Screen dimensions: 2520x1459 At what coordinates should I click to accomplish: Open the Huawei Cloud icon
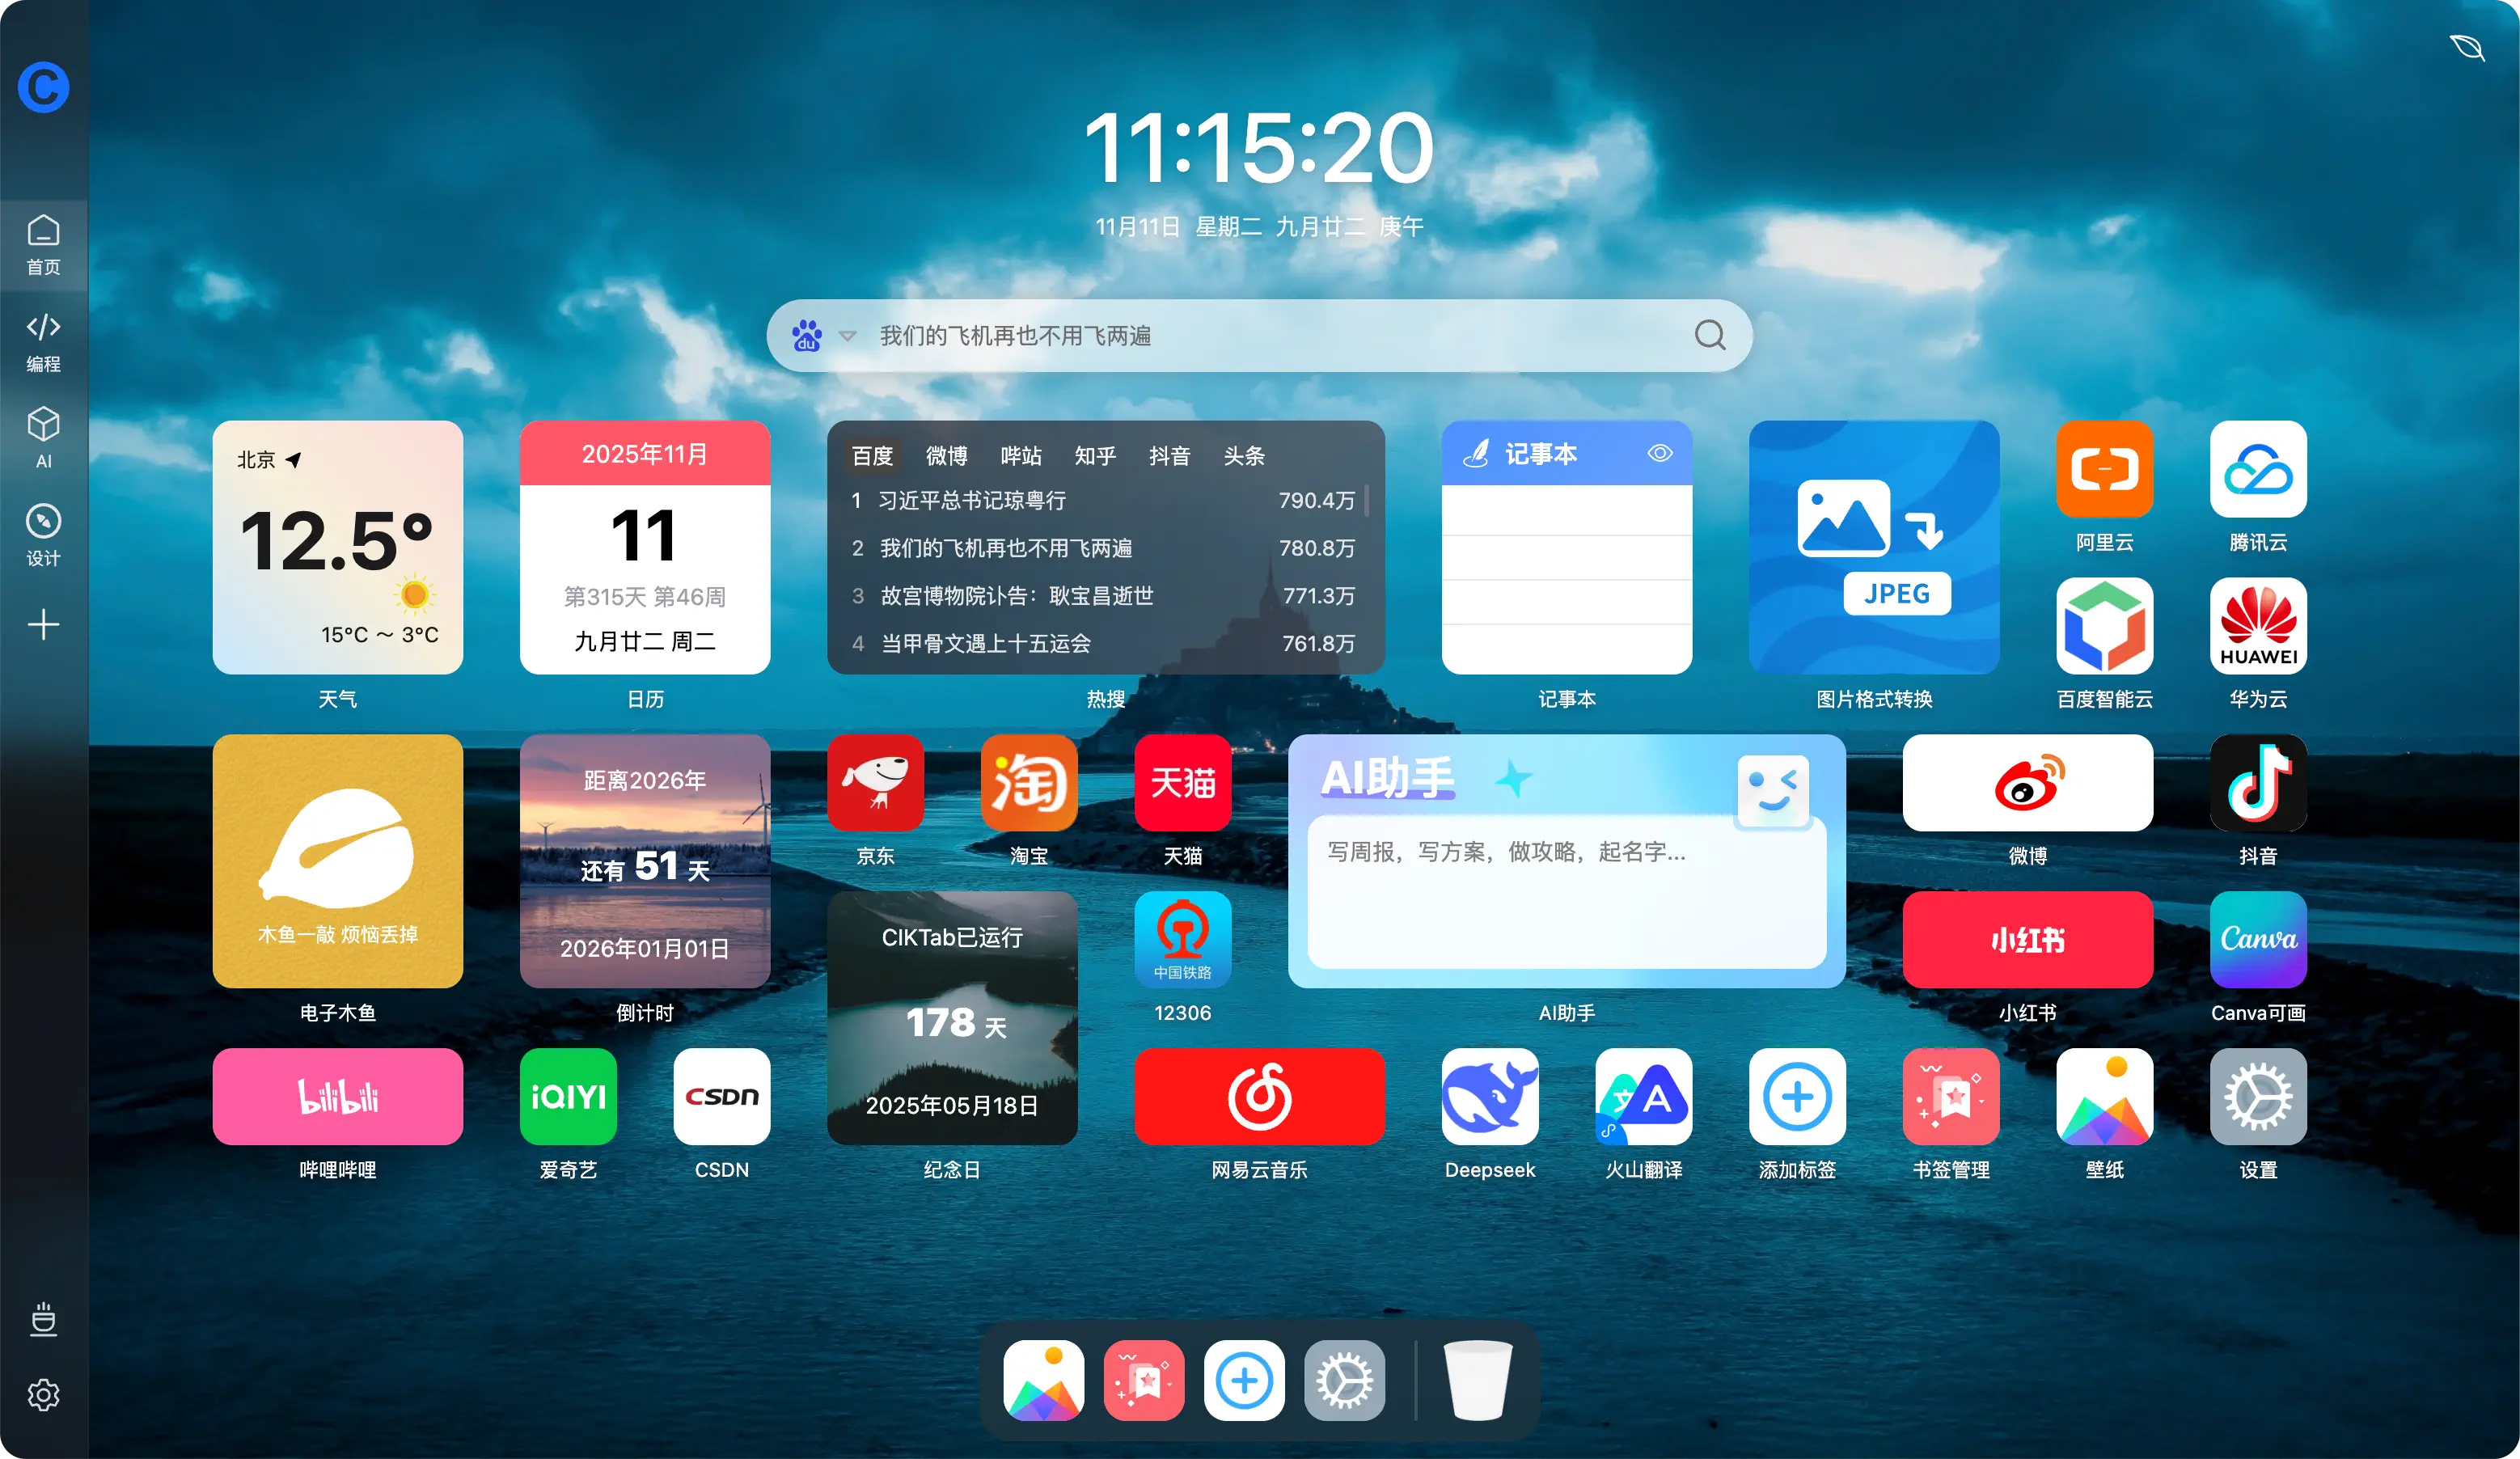point(2257,626)
